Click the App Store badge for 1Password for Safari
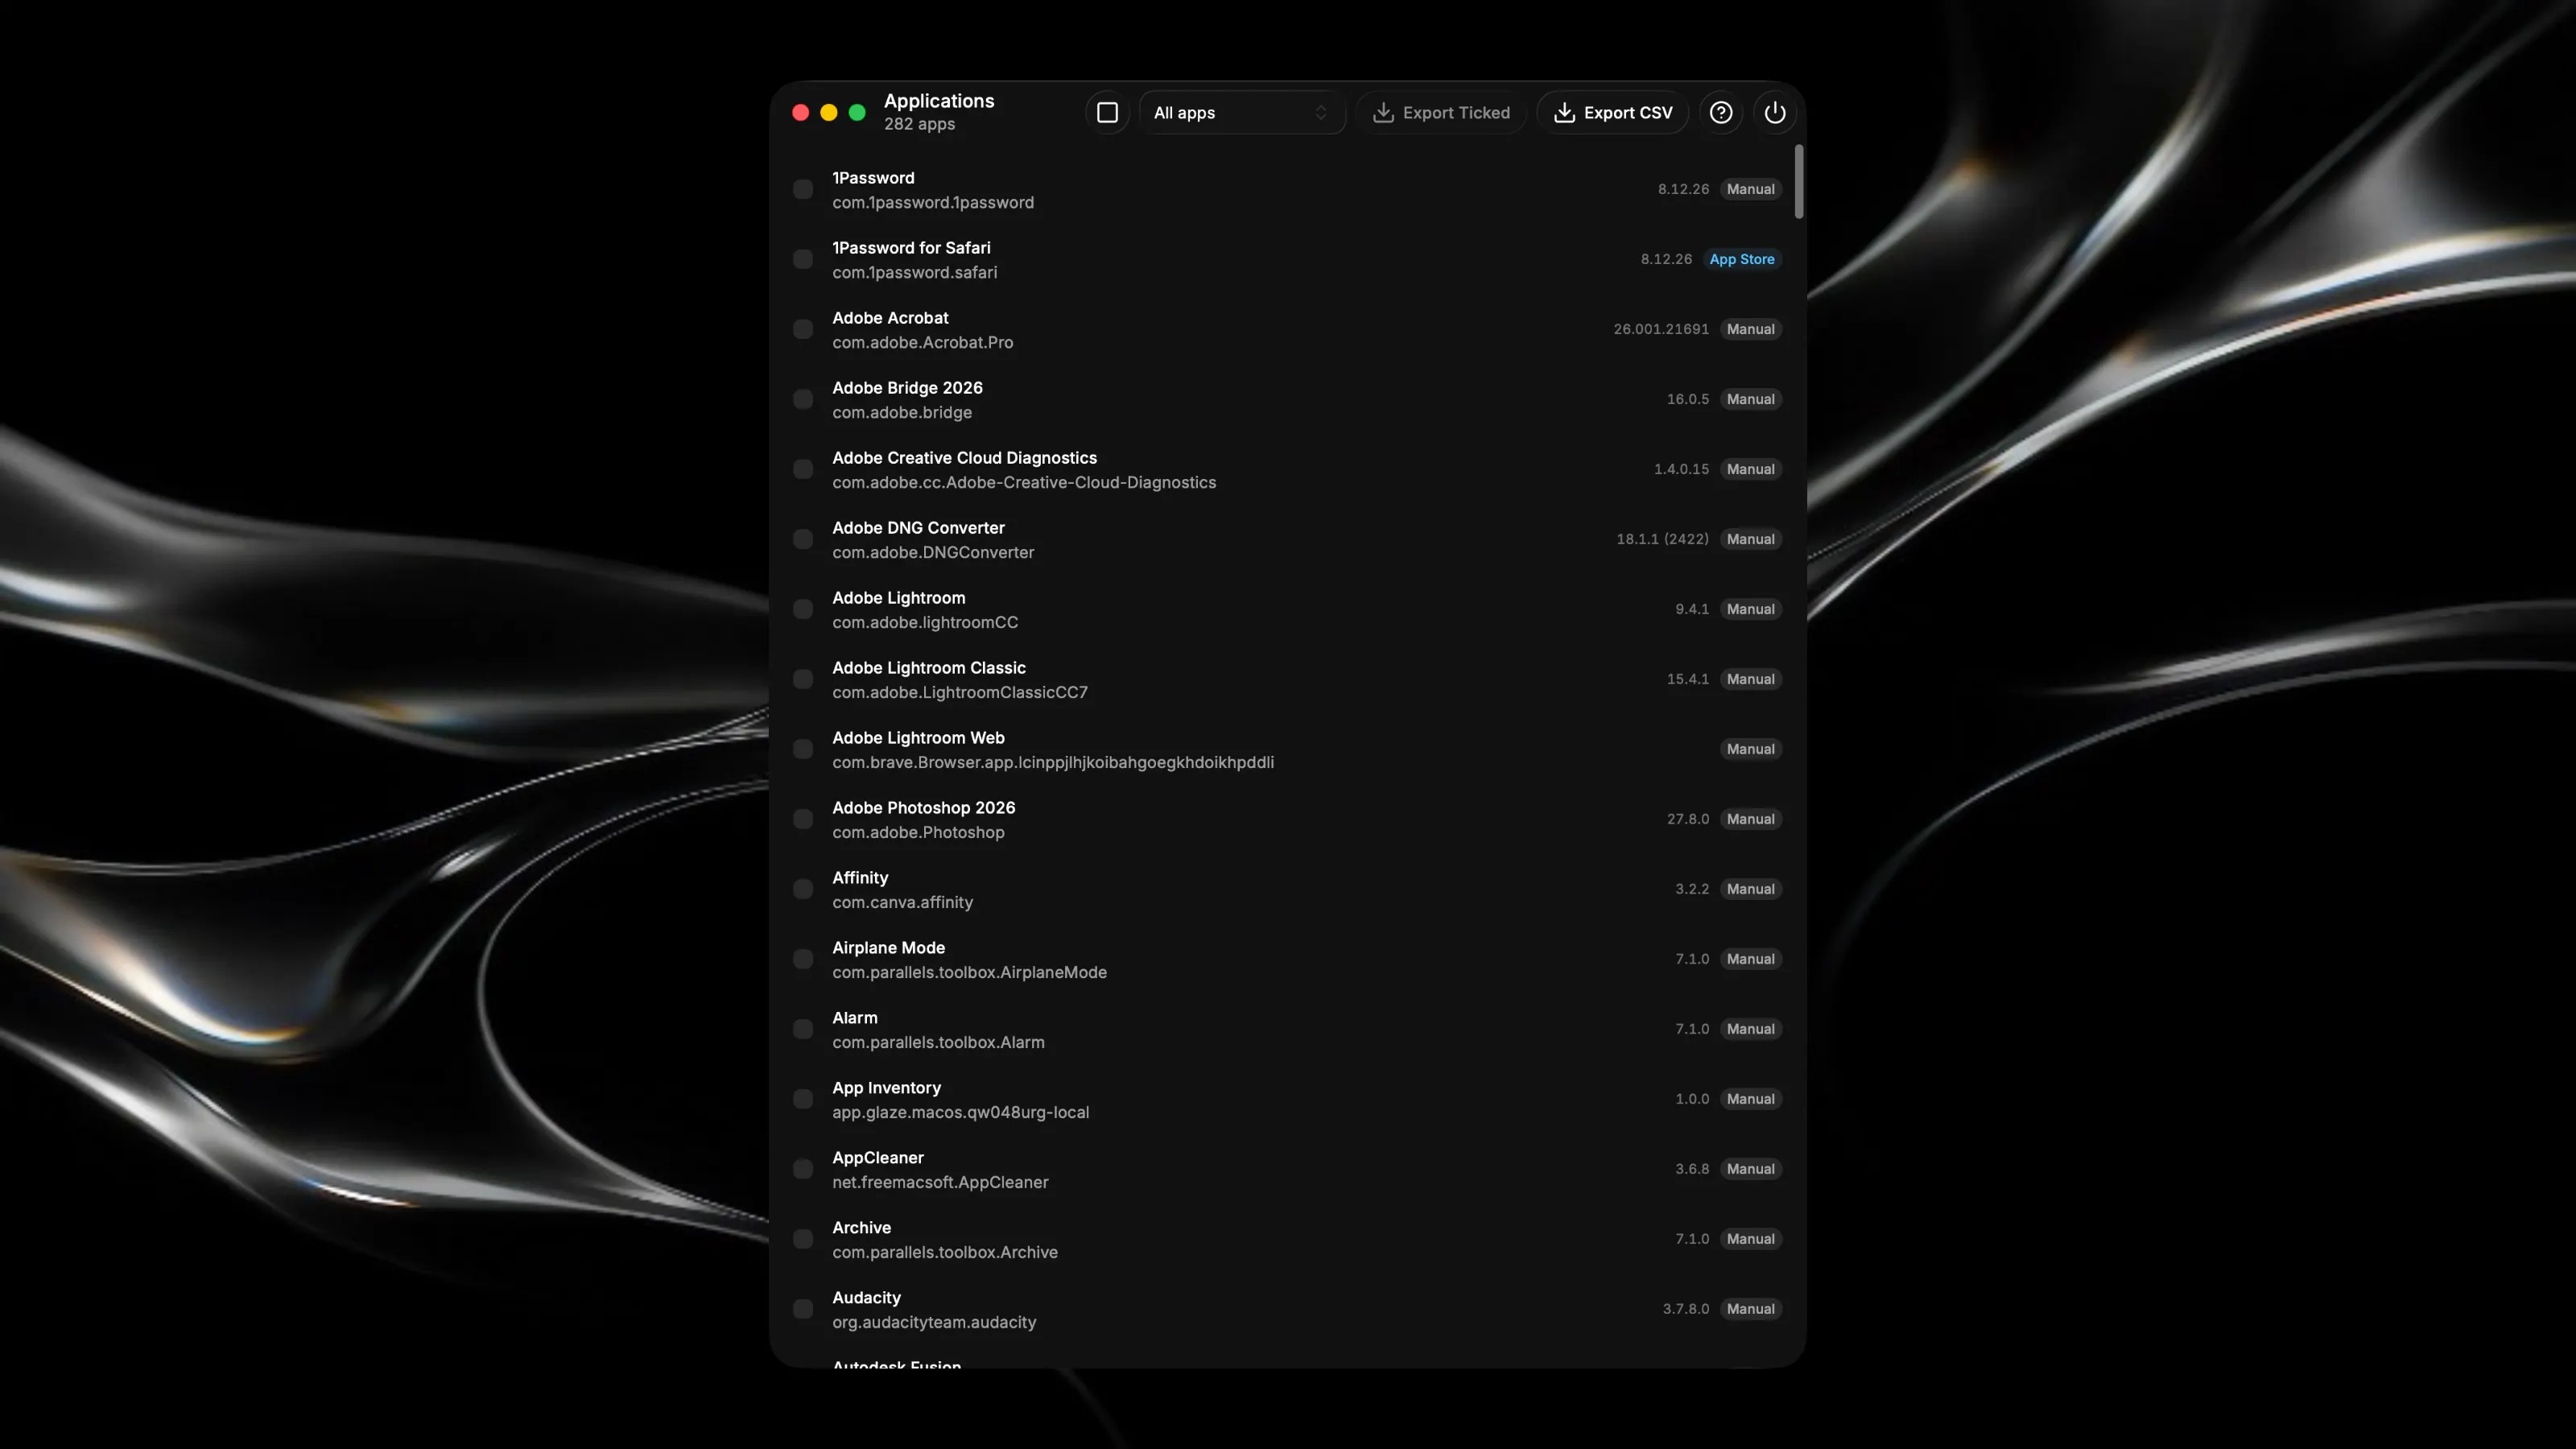This screenshot has height=1449, width=2576. click(1741, 259)
